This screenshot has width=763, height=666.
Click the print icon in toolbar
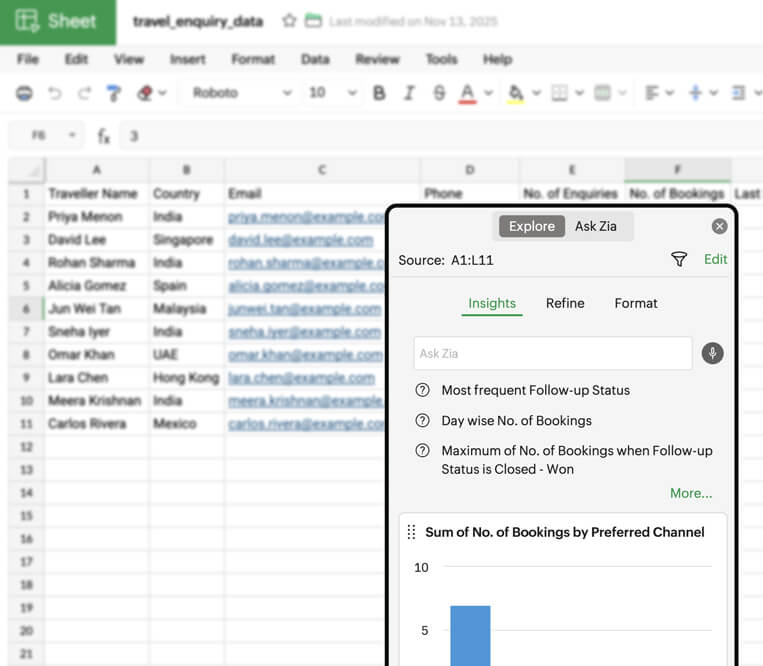24,92
